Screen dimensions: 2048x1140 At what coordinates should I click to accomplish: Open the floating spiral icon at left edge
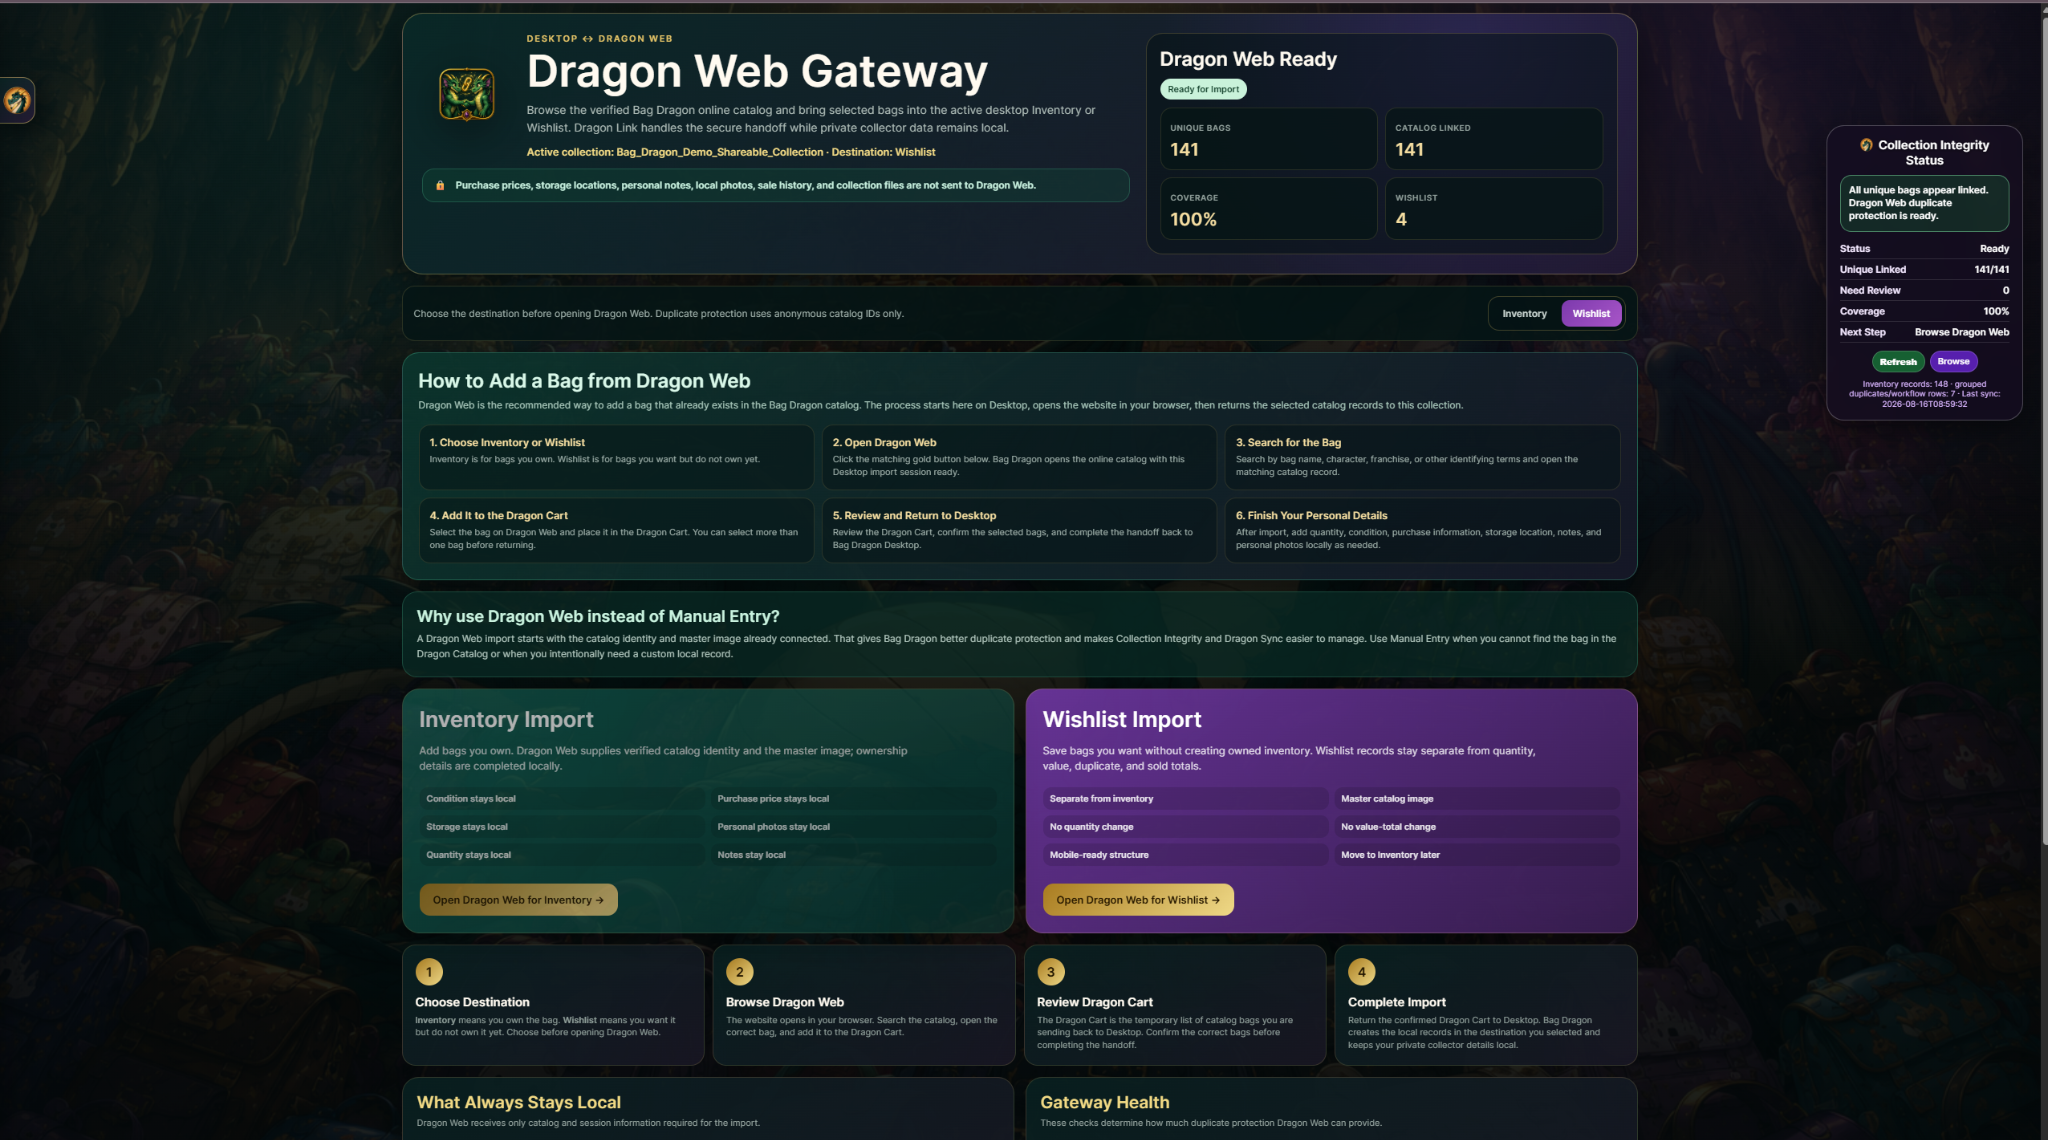tap(17, 100)
